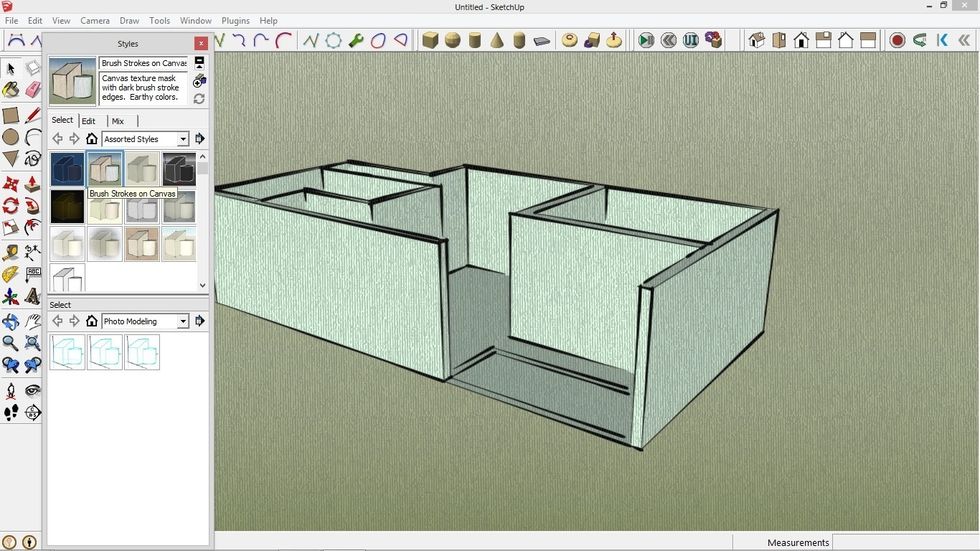Open the Assorted Styles dropdown
980x551 pixels.
click(x=183, y=139)
